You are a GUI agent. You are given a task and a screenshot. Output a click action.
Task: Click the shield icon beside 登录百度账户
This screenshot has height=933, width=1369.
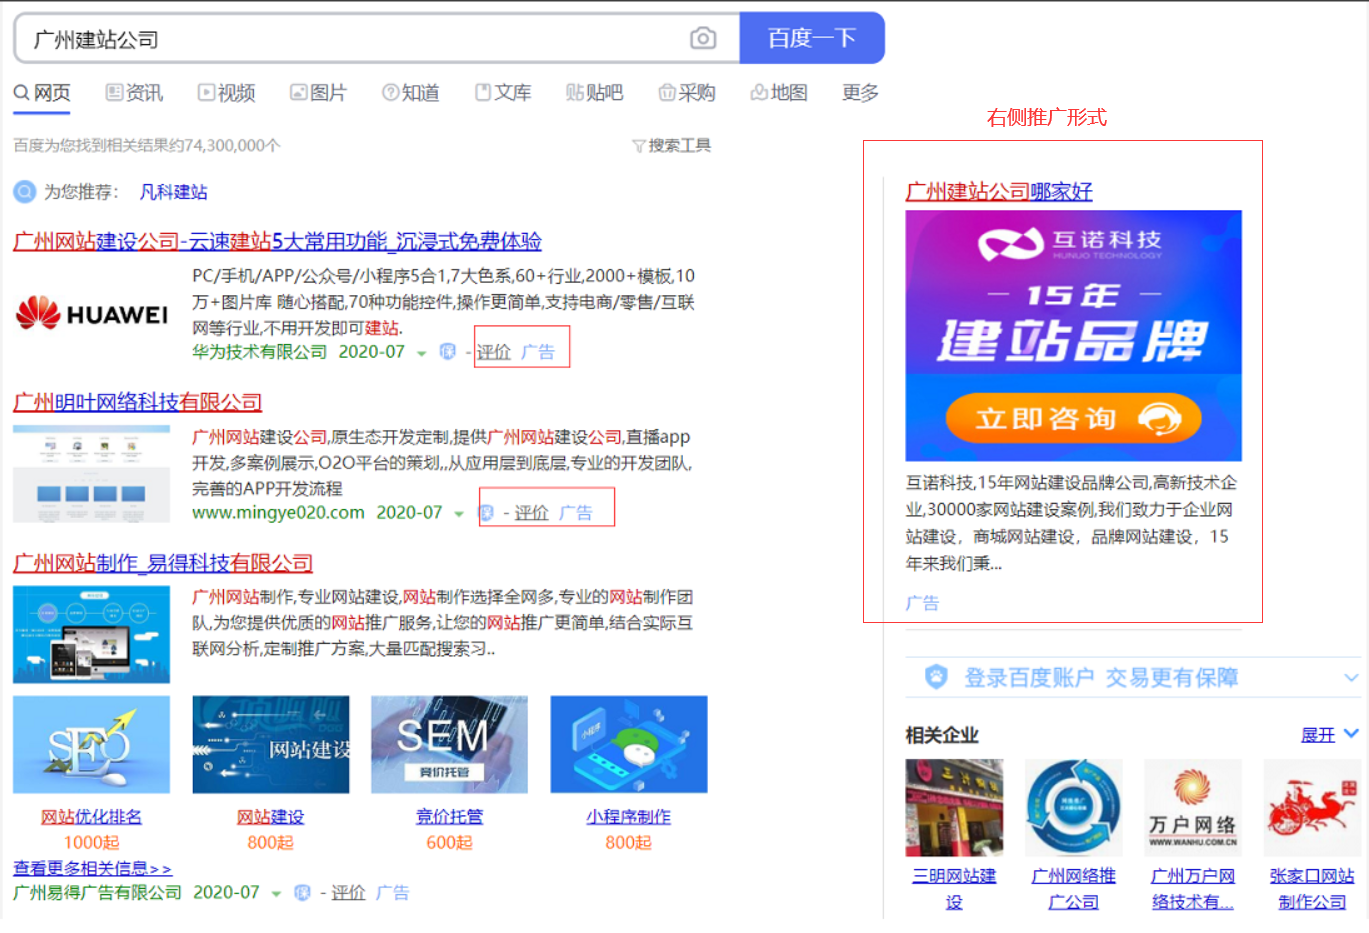click(936, 677)
